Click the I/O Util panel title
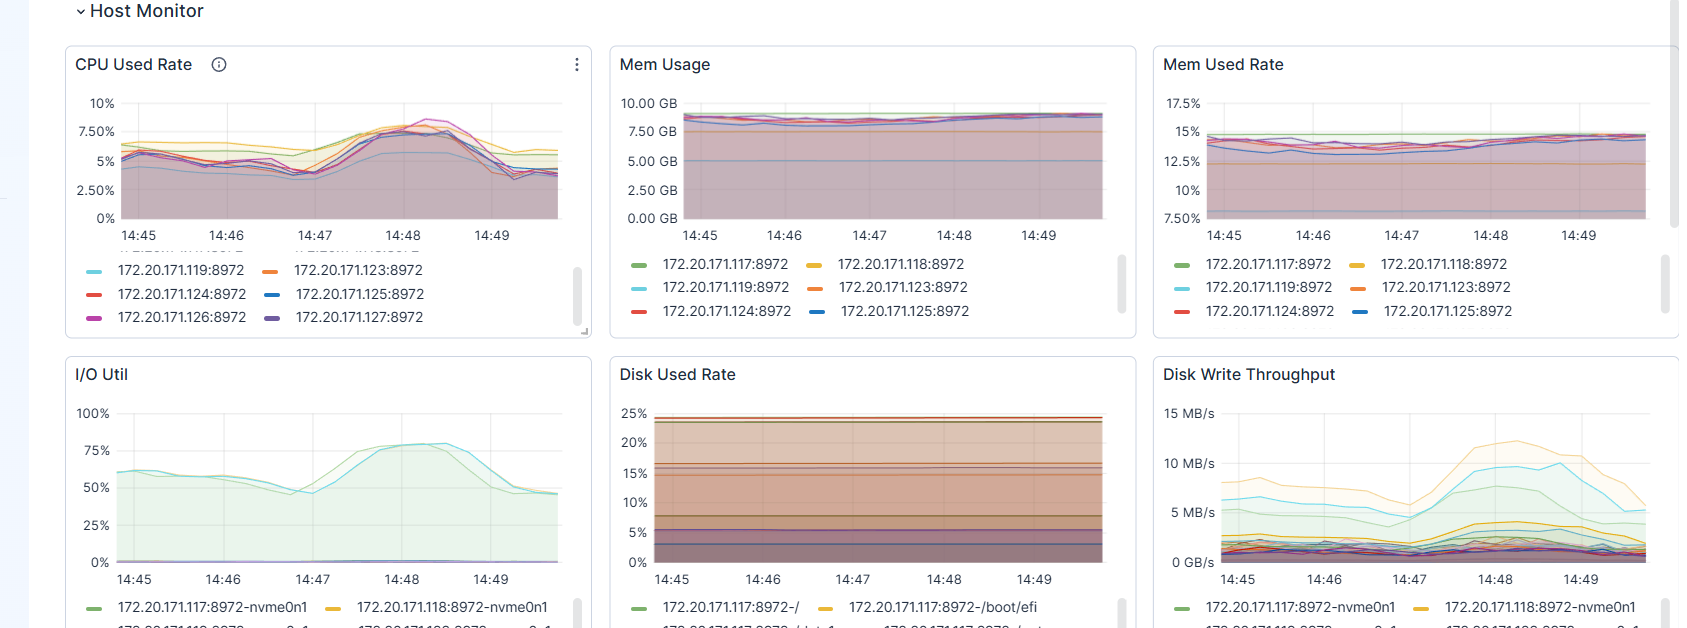The height and width of the screenshot is (628, 1687). click(102, 375)
